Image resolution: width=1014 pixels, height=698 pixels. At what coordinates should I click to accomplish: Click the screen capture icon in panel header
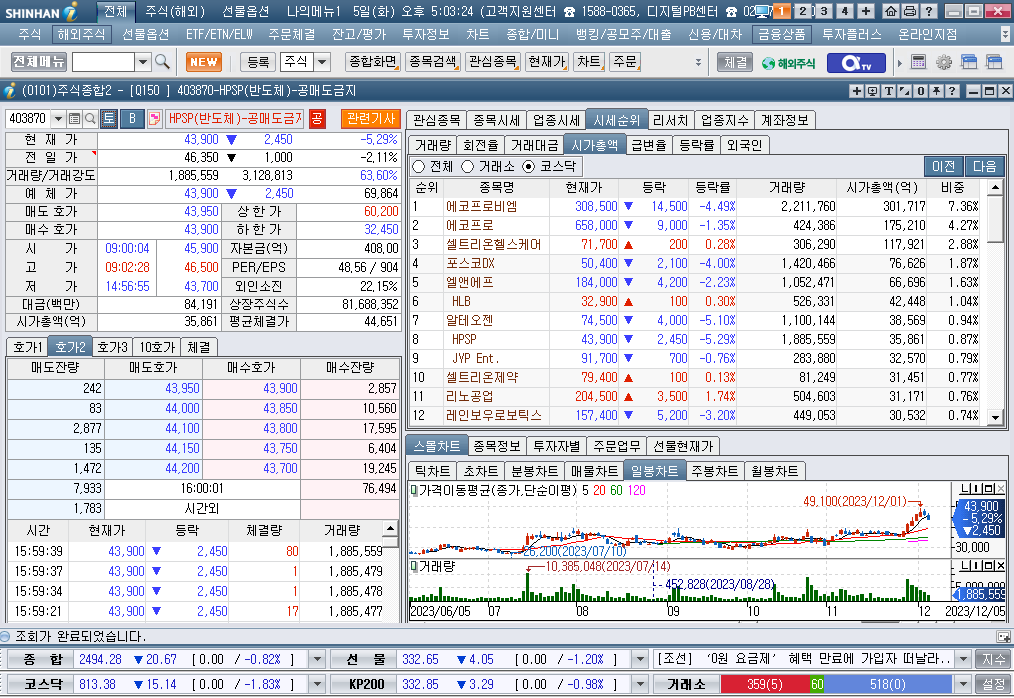872,91
